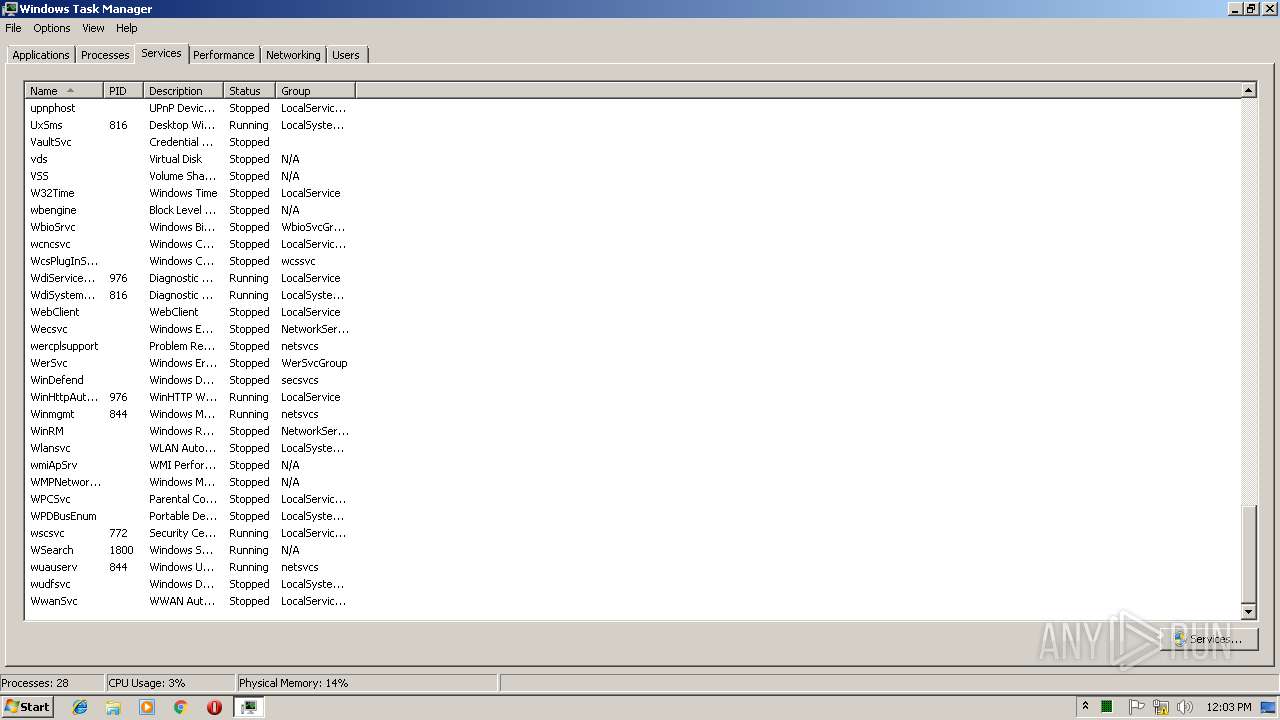This screenshot has width=1280, height=720.
Task: Show hidden tray icons arrow
Action: [1085, 707]
